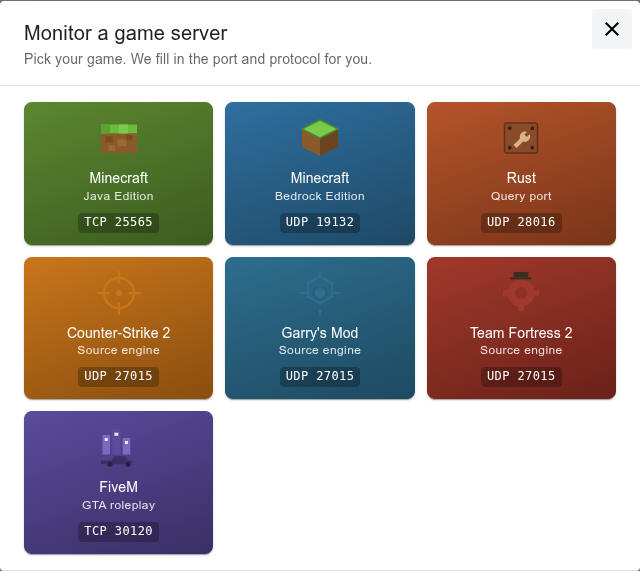Click Team Fortress 2's UDP 27015 badge
Image resolution: width=640 pixels, height=571 pixels.
click(x=521, y=376)
